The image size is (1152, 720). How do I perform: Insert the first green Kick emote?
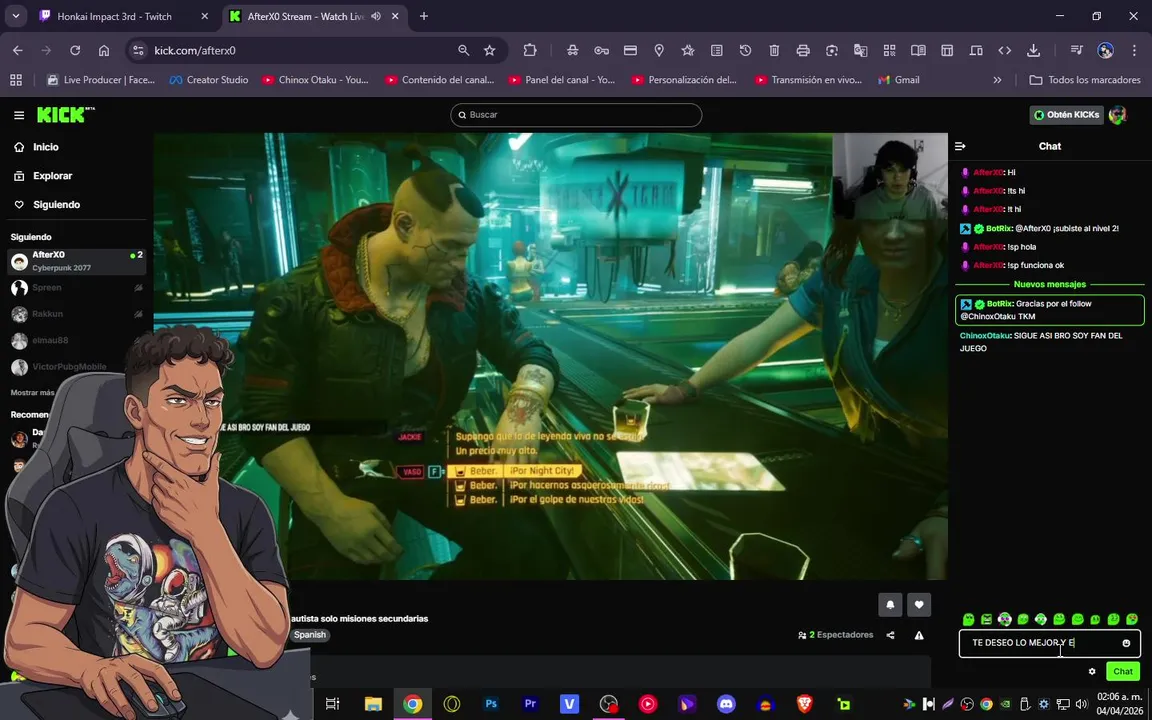pyautogui.click(x=968, y=619)
